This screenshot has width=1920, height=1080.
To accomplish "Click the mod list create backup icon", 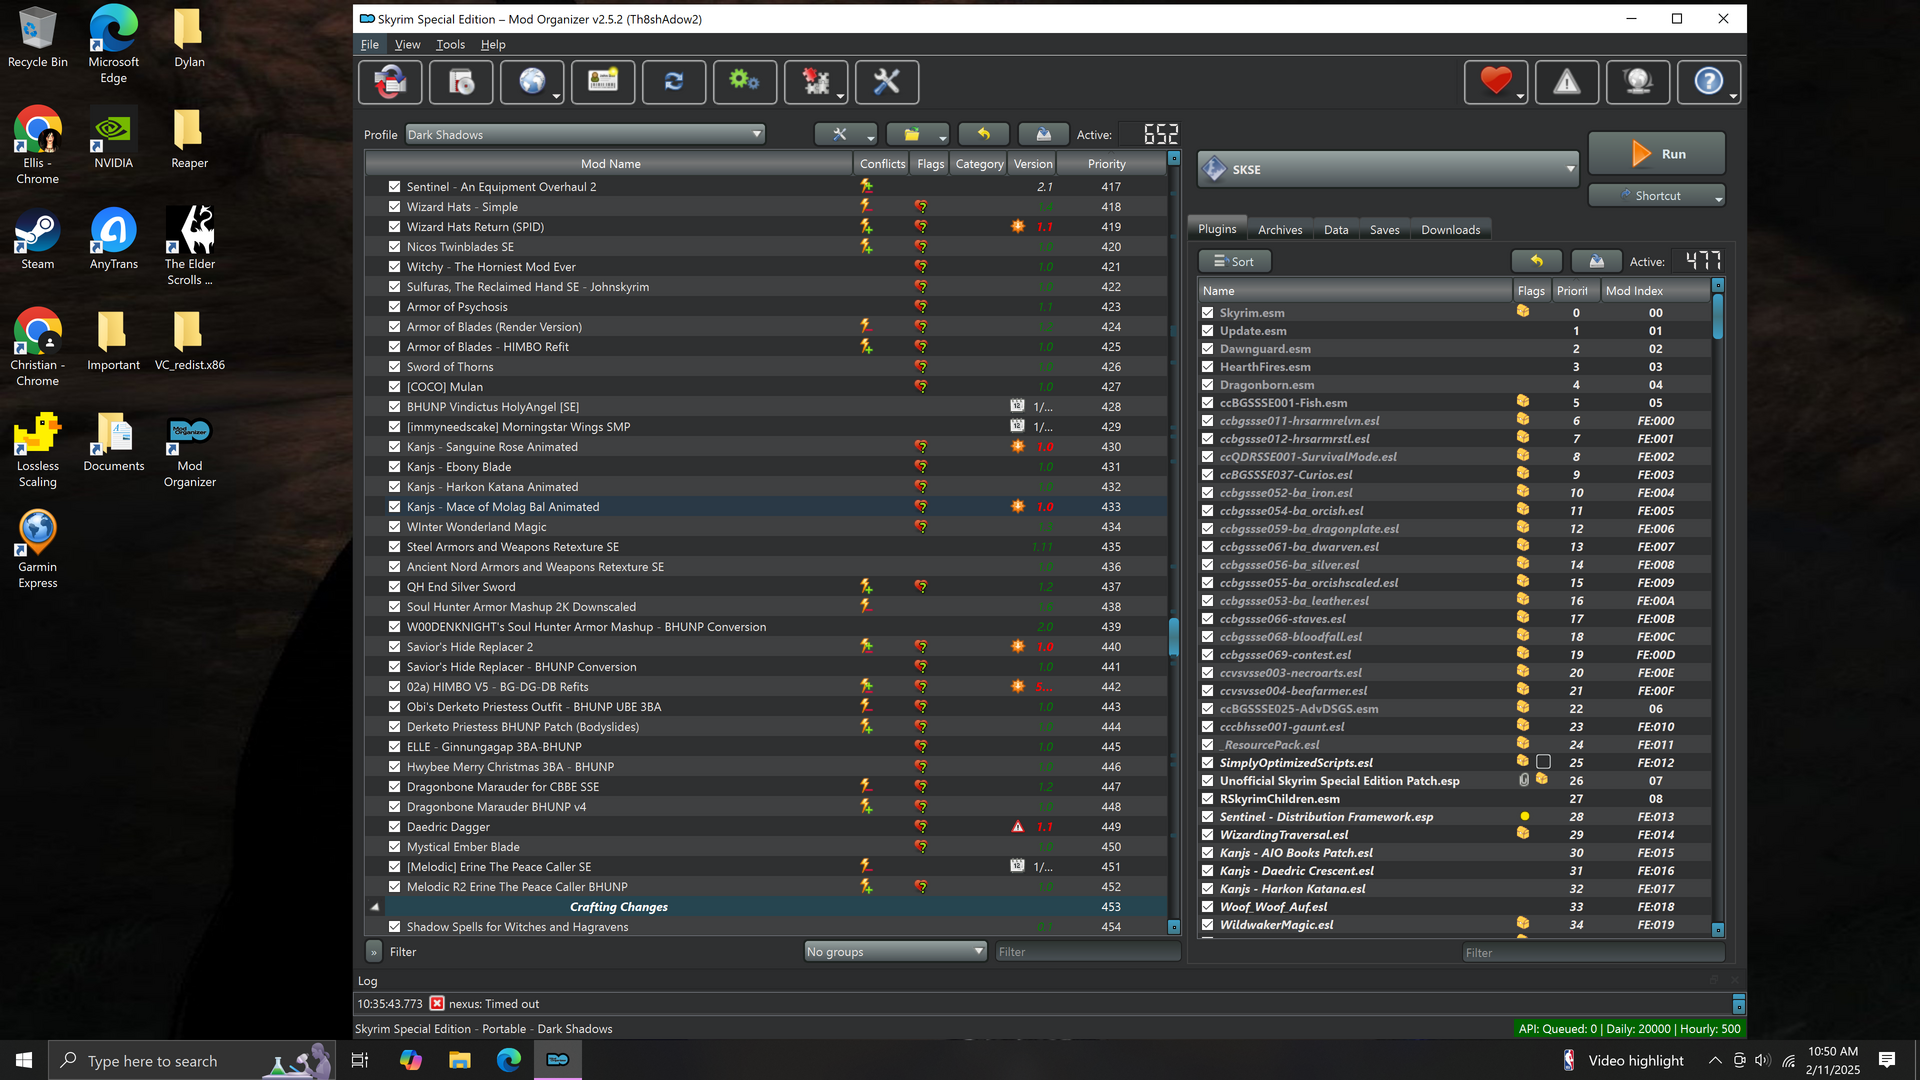I will pos(1044,134).
